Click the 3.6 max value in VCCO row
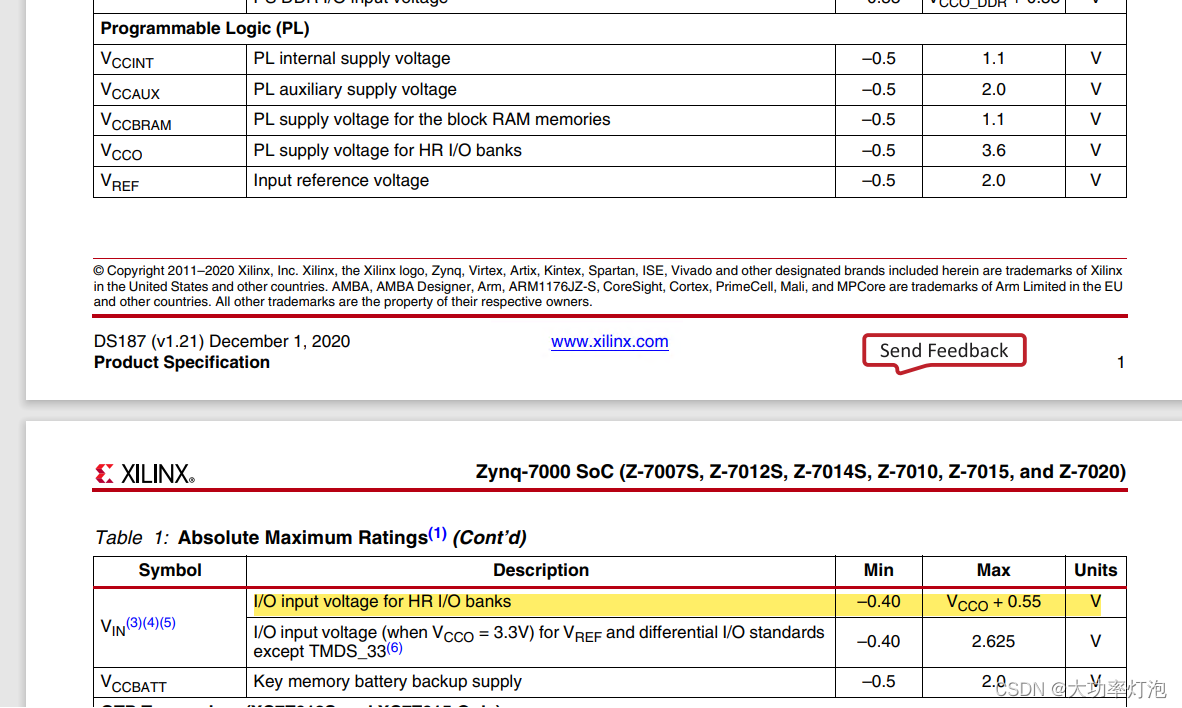The image size is (1182, 708). (x=994, y=151)
